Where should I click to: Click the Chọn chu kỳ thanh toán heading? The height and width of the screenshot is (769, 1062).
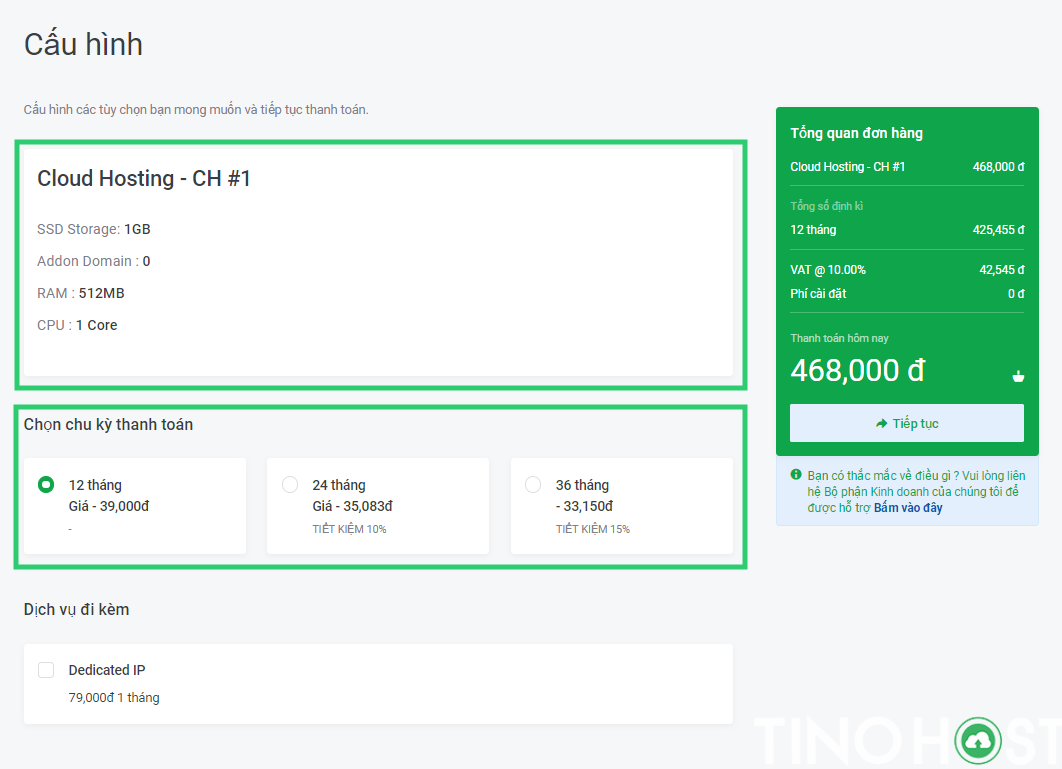tap(108, 425)
